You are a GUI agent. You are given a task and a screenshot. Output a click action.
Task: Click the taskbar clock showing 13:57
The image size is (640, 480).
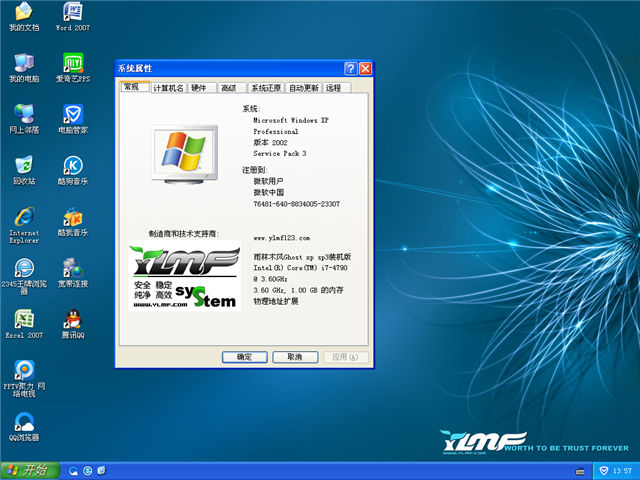pyautogui.click(x=622, y=471)
